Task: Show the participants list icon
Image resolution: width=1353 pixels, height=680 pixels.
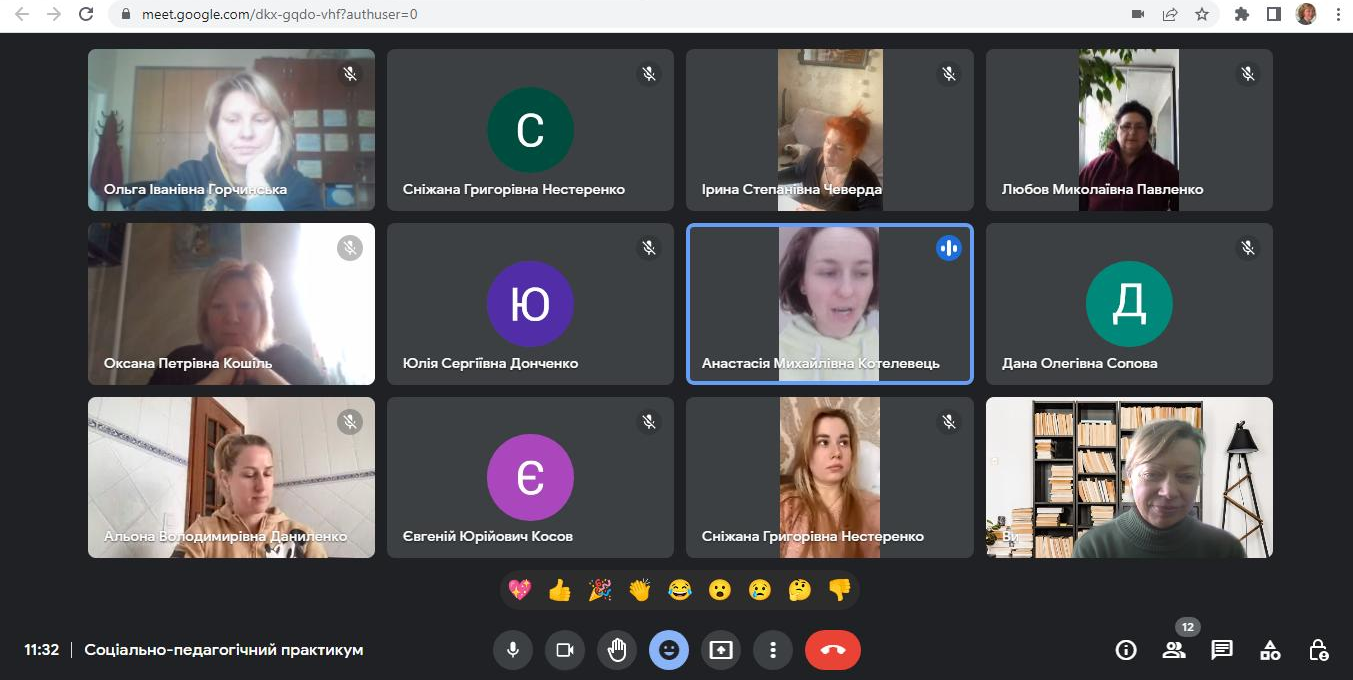Action: (1174, 650)
